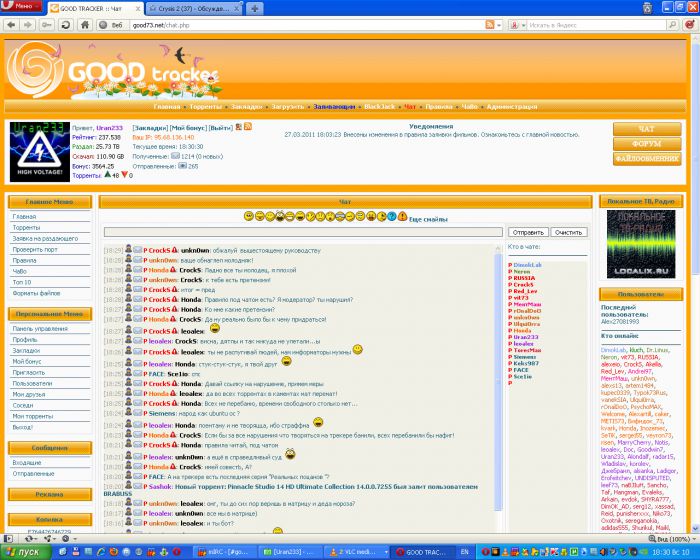The width and height of the screenshot is (700, 560).
Task: Click the Uran233 high voltage avatar image
Action: point(38,152)
